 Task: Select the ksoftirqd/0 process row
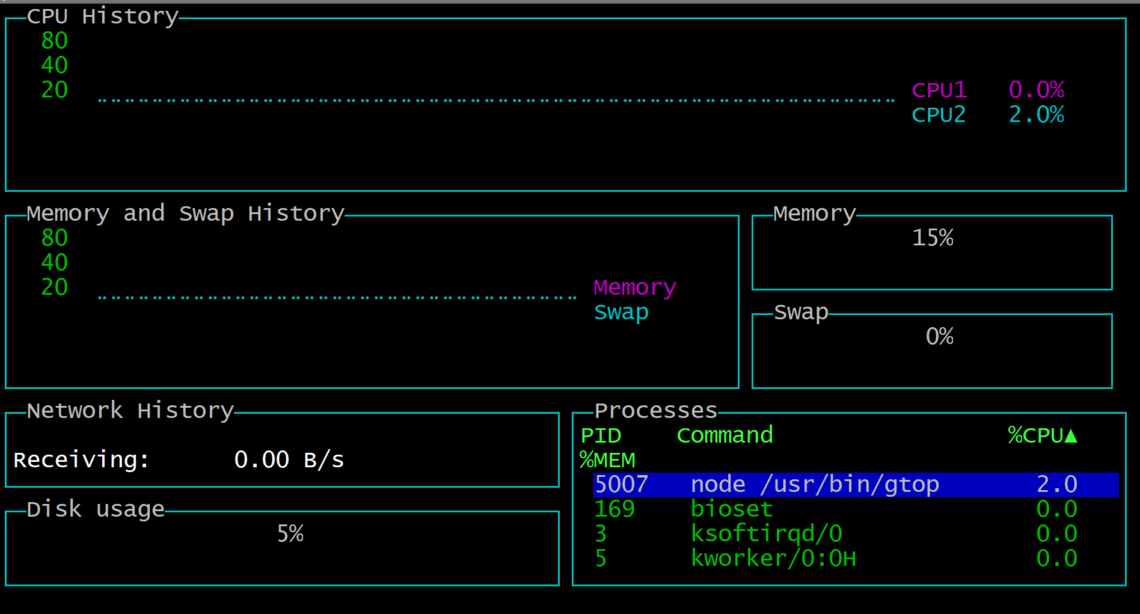pos(766,534)
